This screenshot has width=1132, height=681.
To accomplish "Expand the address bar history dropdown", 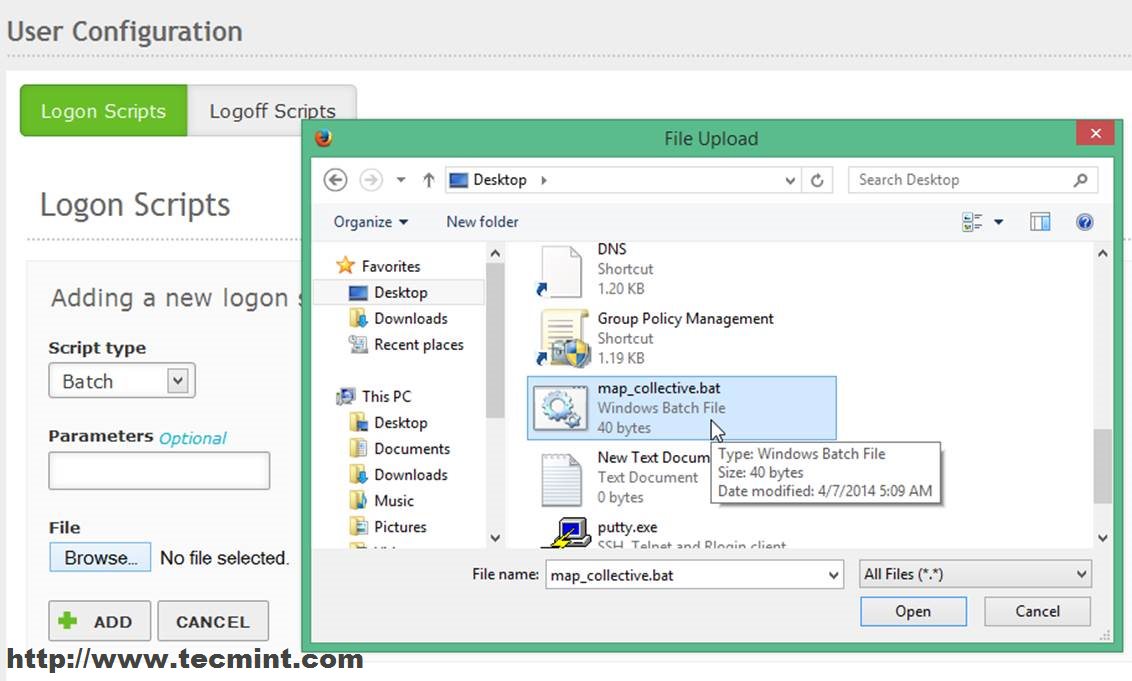I will pyautogui.click(x=790, y=181).
